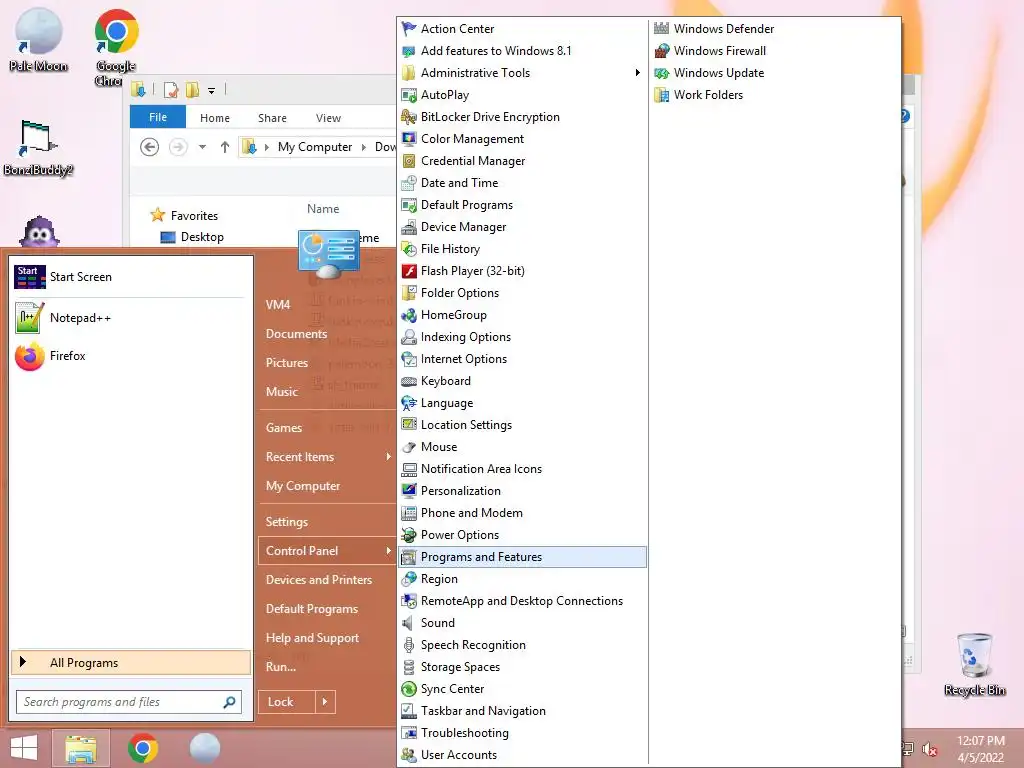Open the Mouse icon entry
1024x768 pixels.
(x=409, y=447)
